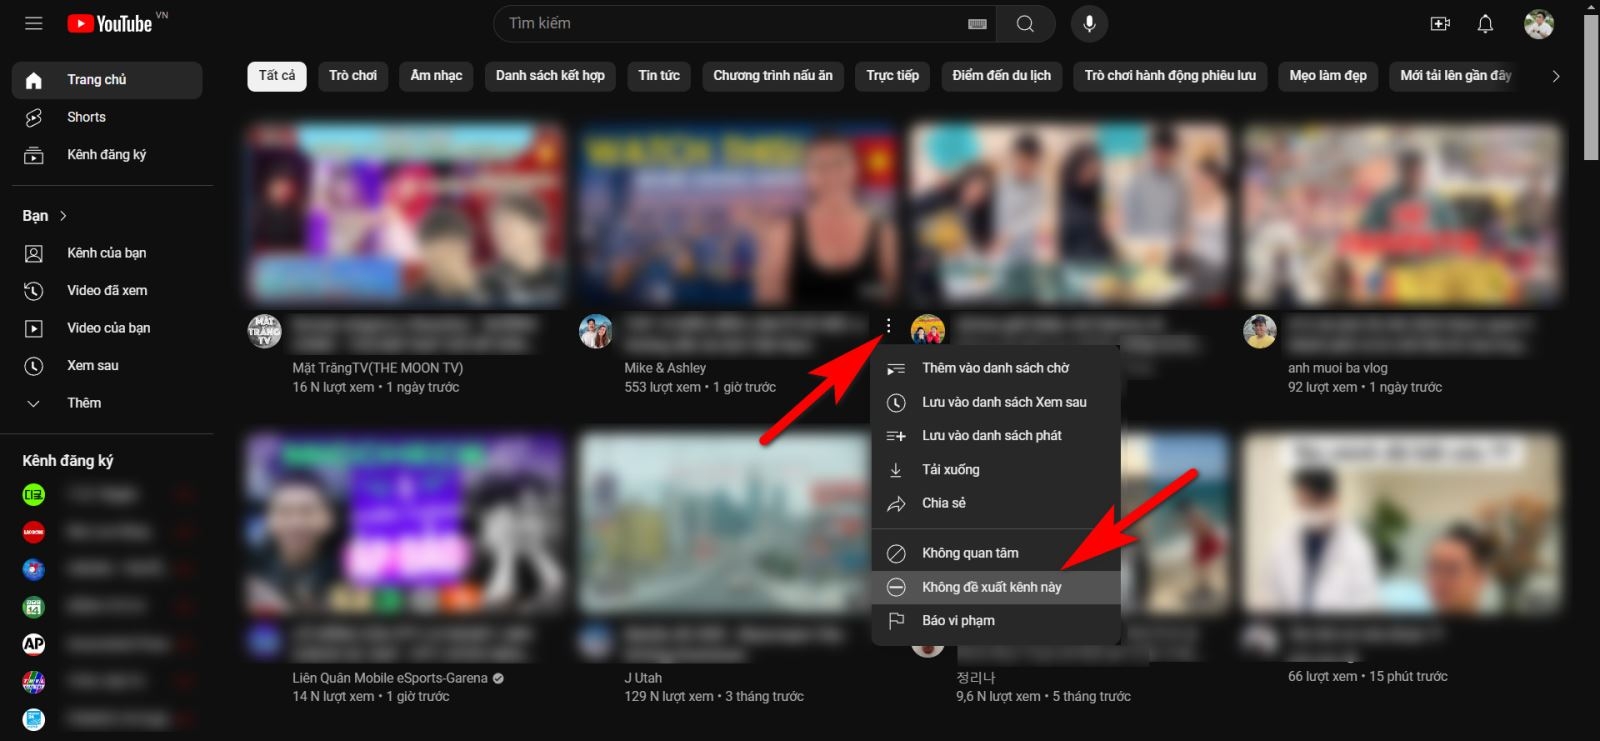
Task: Select Danh sách kết hợp chip
Action: tap(550, 76)
